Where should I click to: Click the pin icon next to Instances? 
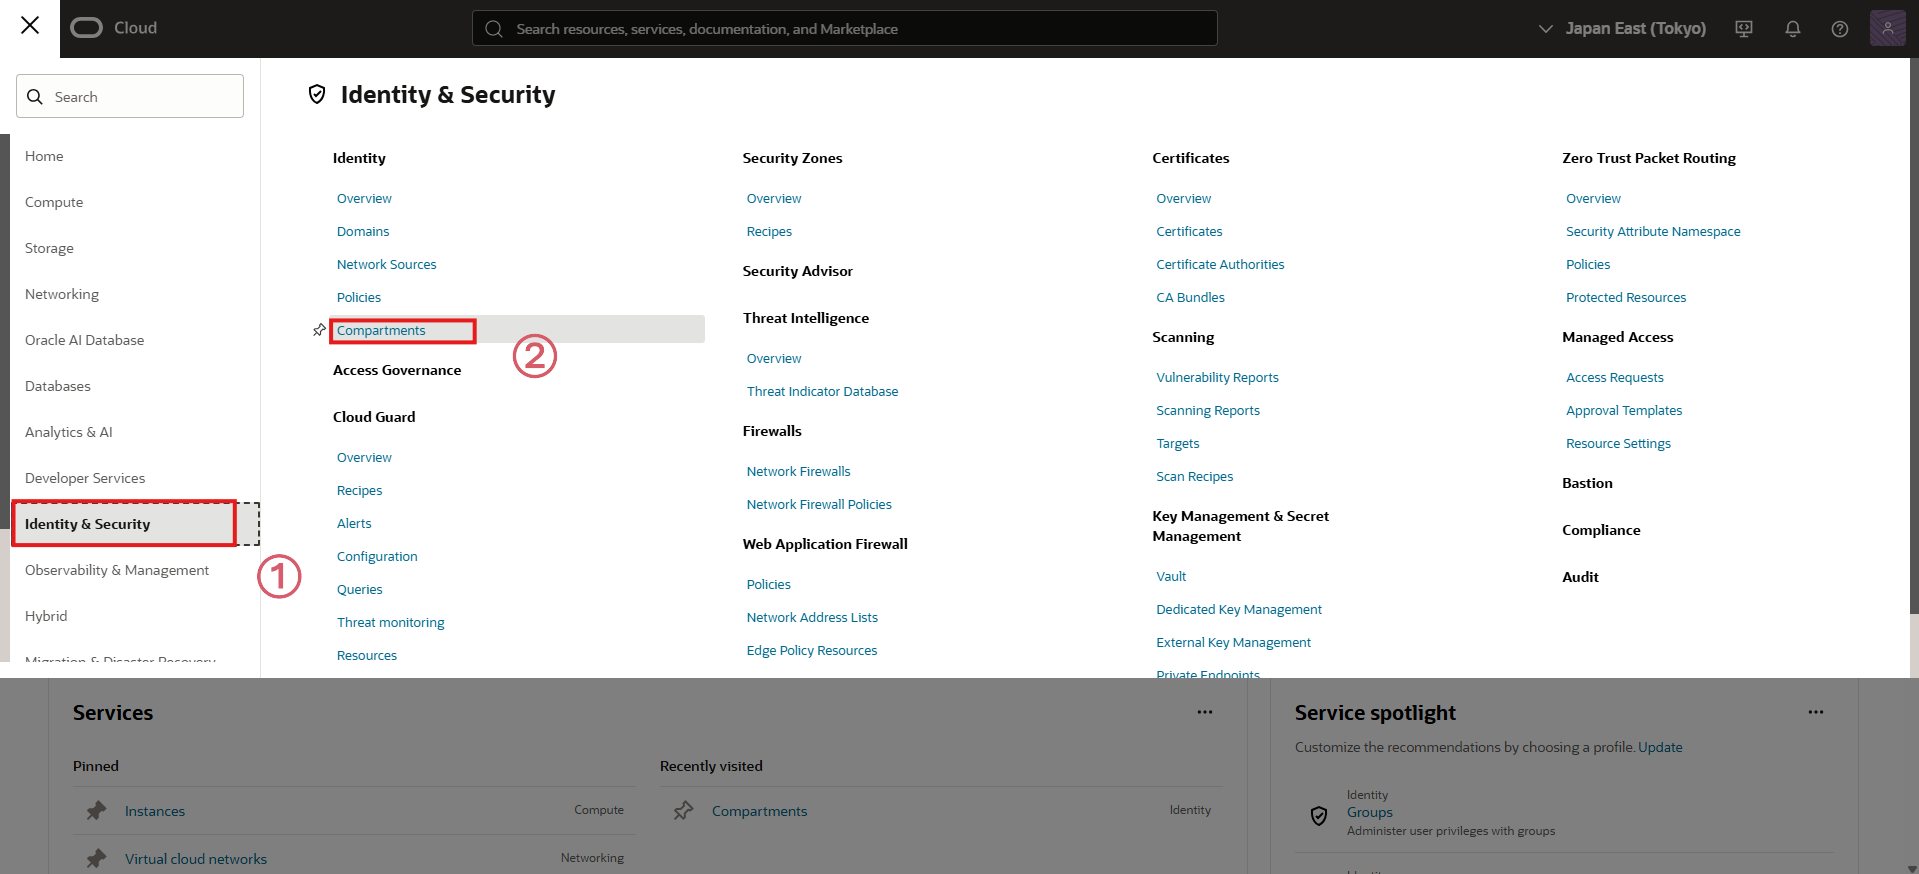tap(96, 811)
